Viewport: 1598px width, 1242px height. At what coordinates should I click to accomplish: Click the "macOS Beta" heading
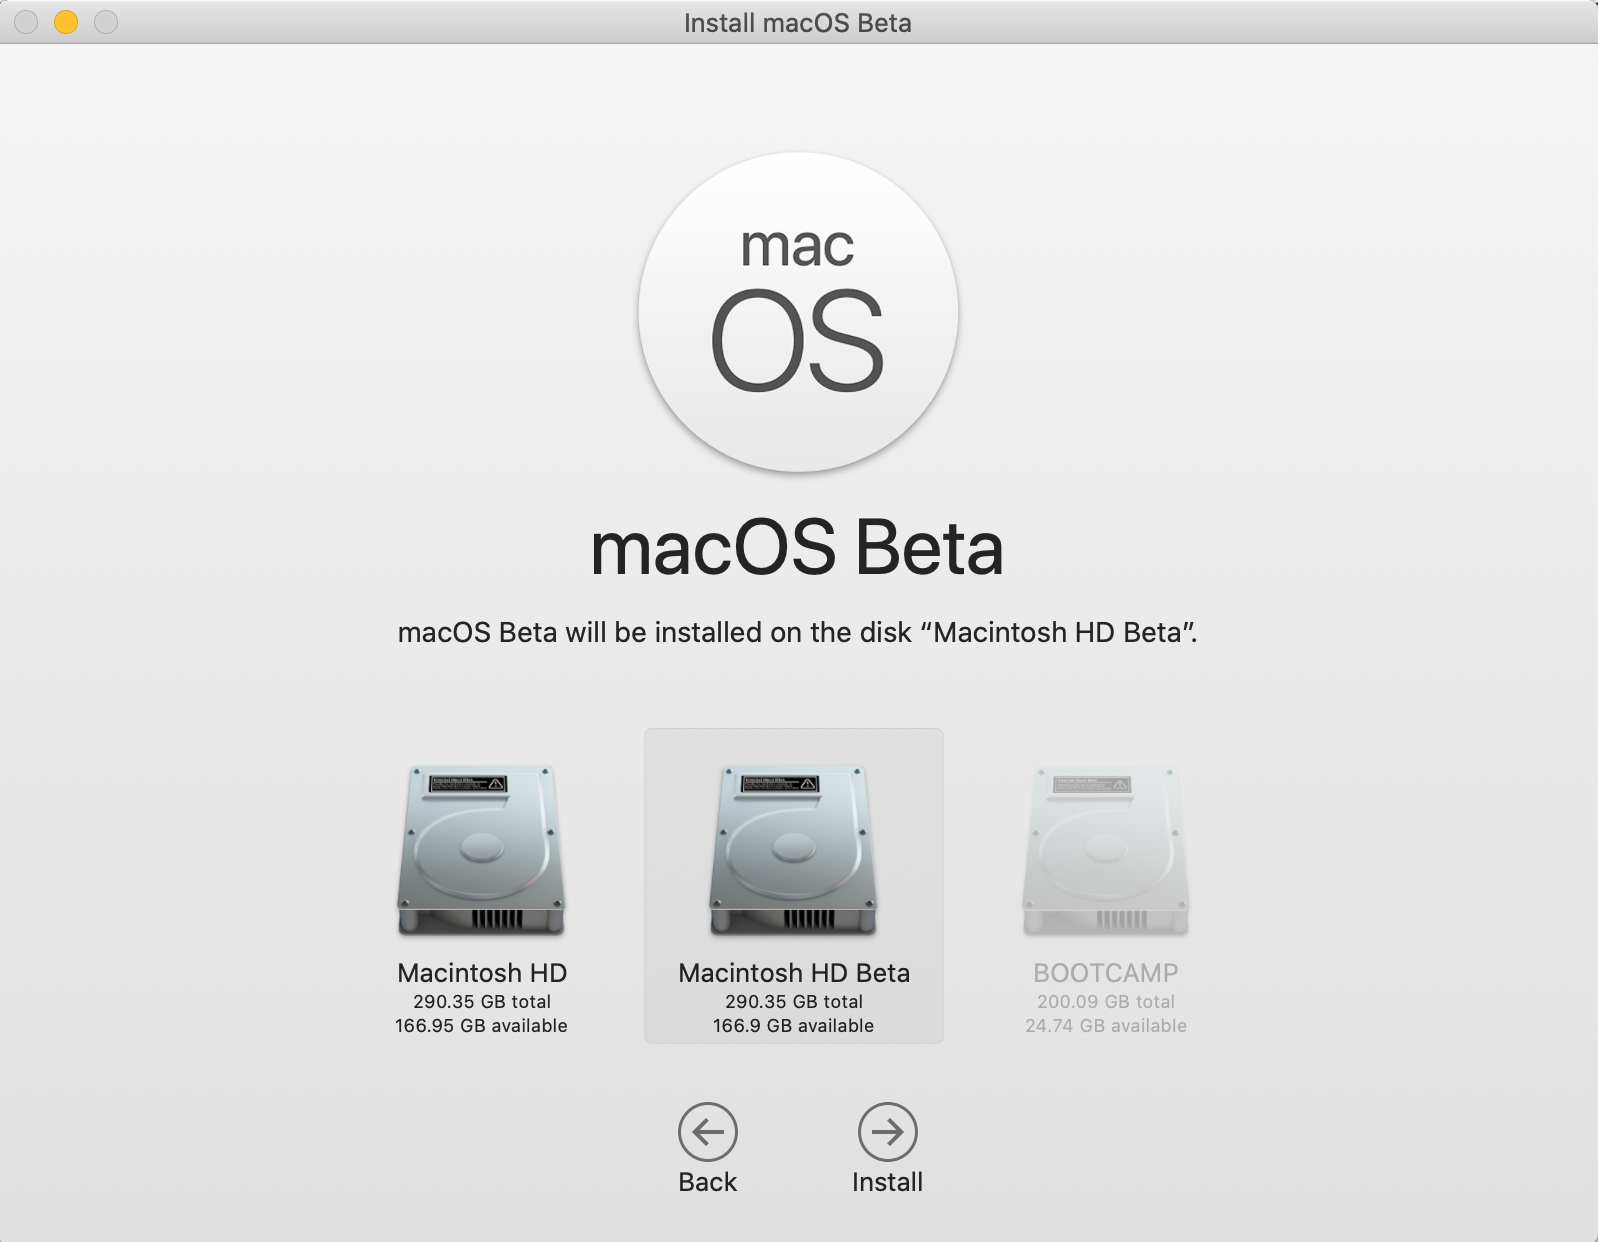tap(797, 549)
